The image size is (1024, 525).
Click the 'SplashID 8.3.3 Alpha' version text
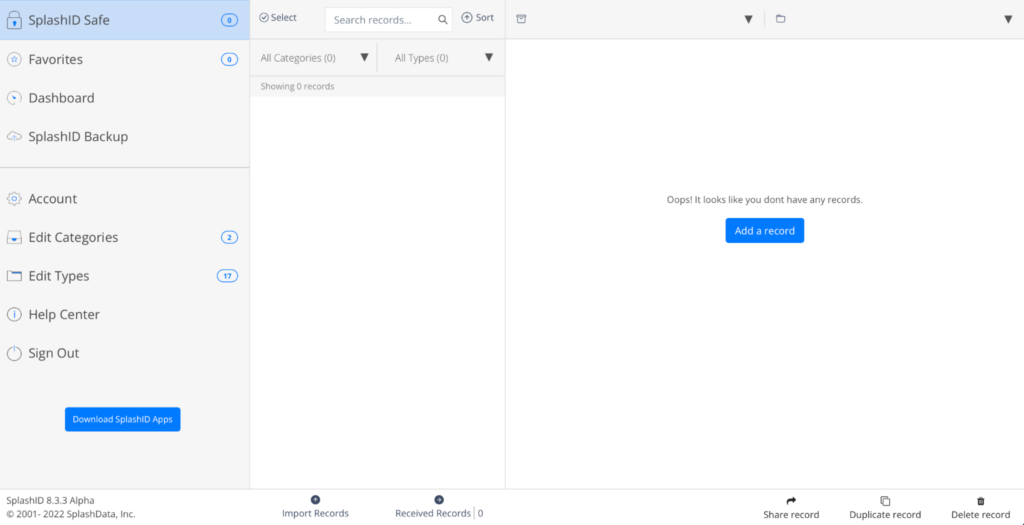[x=50, y=501]
